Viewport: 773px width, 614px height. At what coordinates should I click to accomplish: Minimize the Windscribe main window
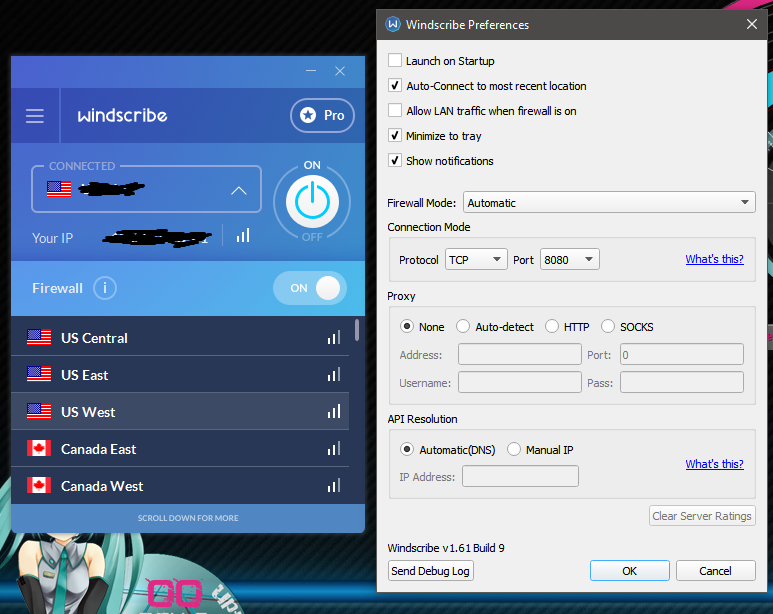[x=311, y=71]
